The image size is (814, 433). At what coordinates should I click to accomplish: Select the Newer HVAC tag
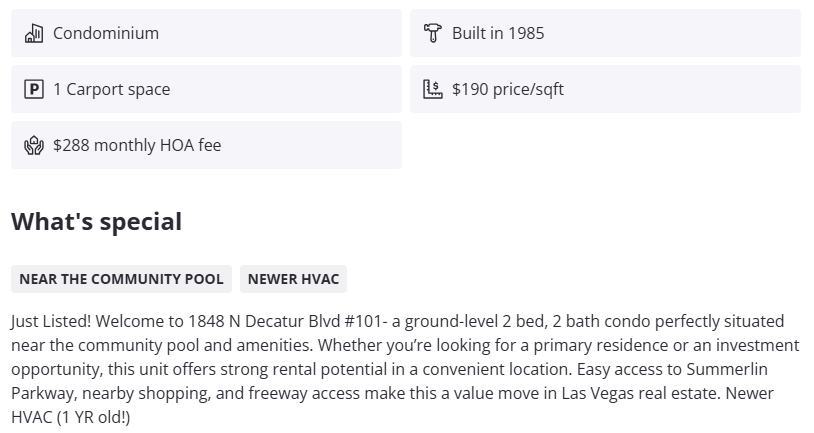pyautogui.click(x=293, y=279)
